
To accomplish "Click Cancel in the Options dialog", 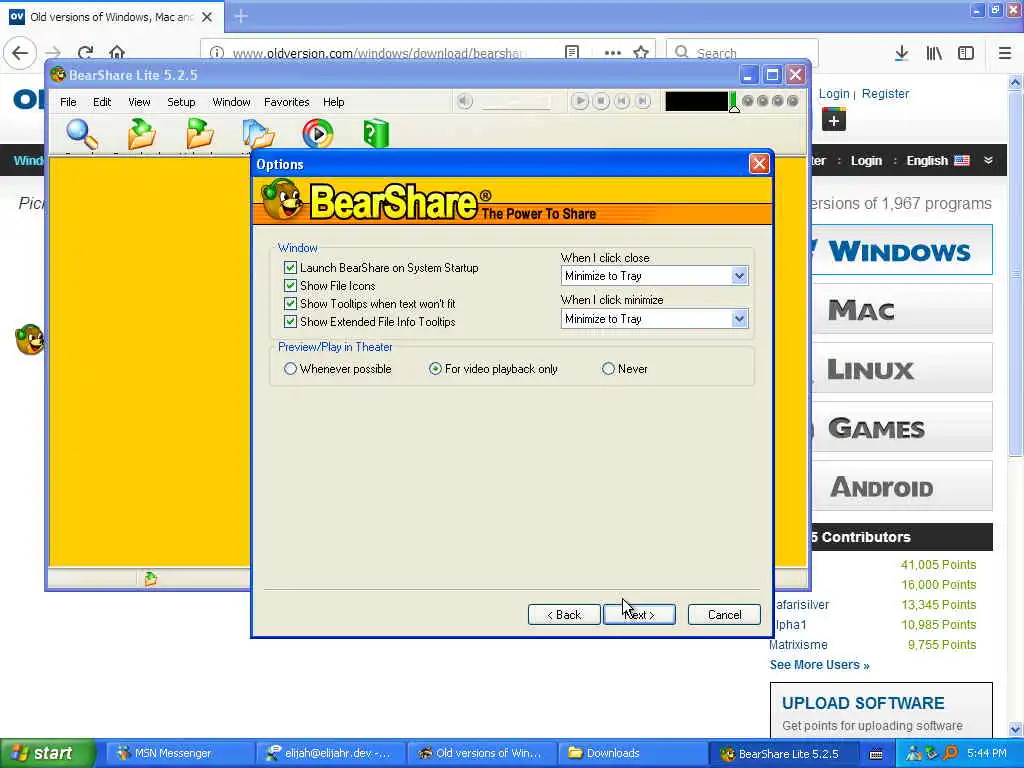I will [x=724, y=615].
